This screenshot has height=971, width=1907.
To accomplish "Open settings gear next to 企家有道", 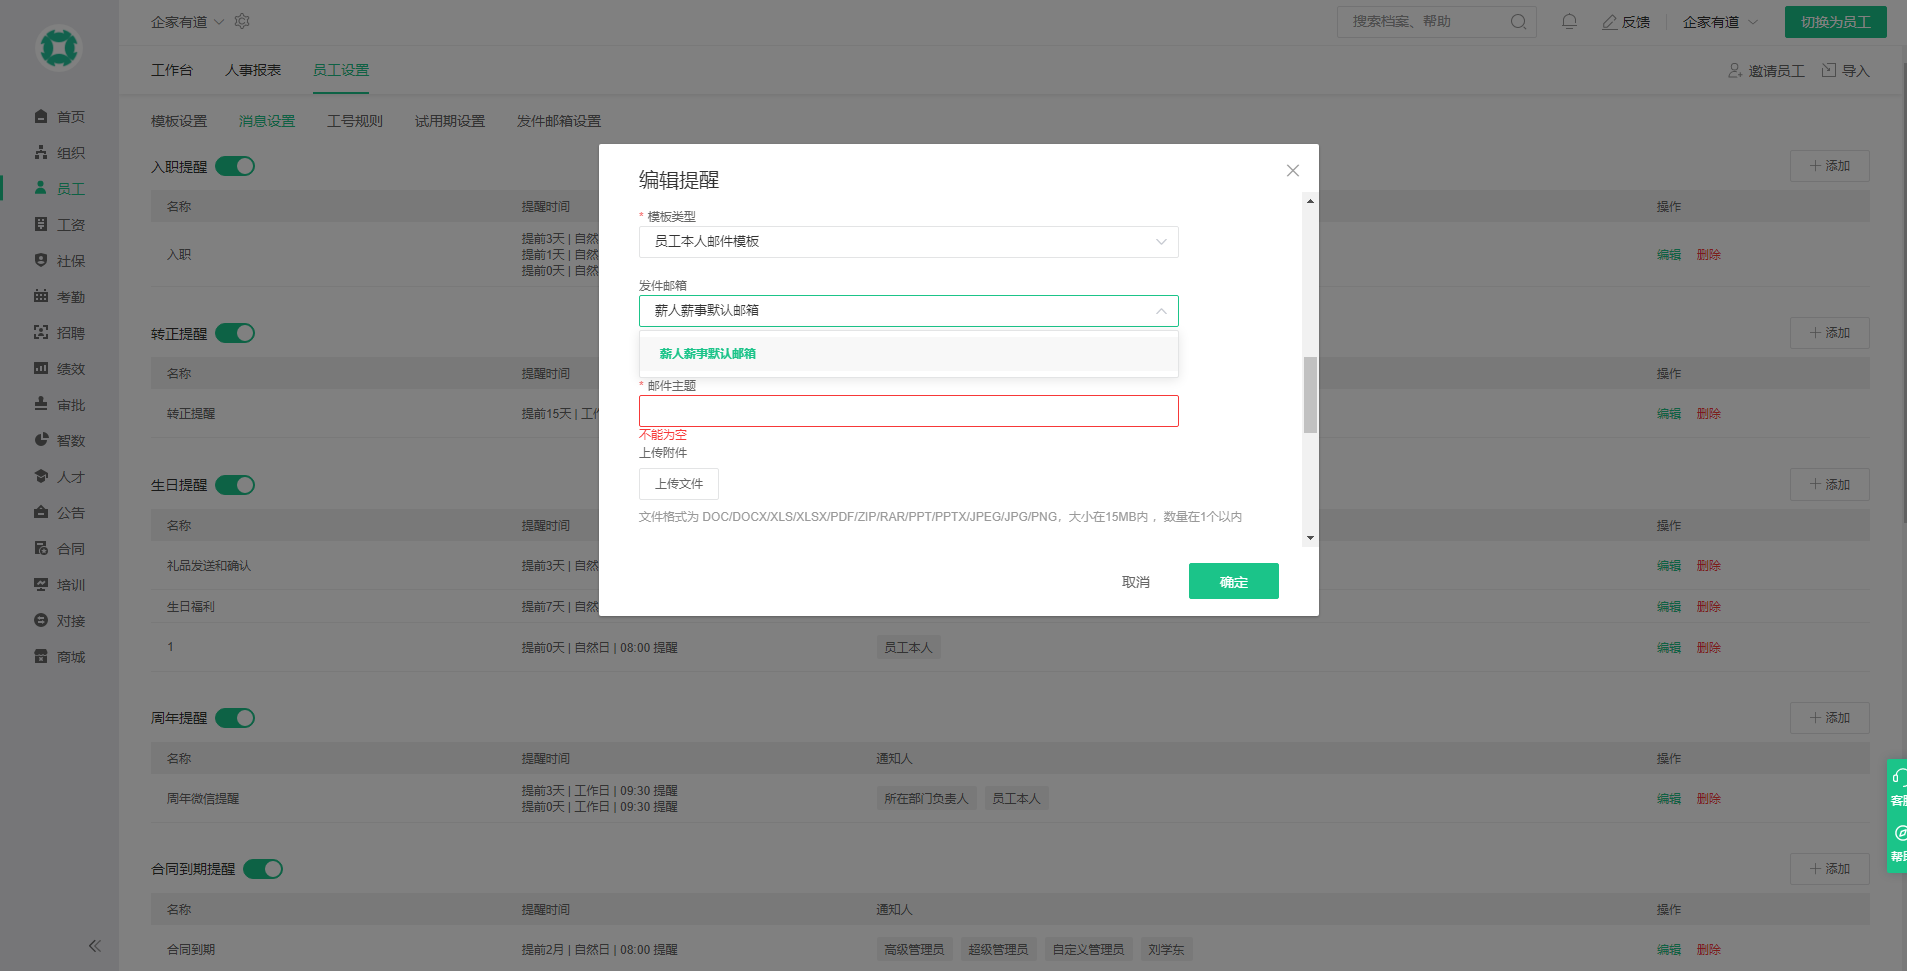I will point(242,21).
